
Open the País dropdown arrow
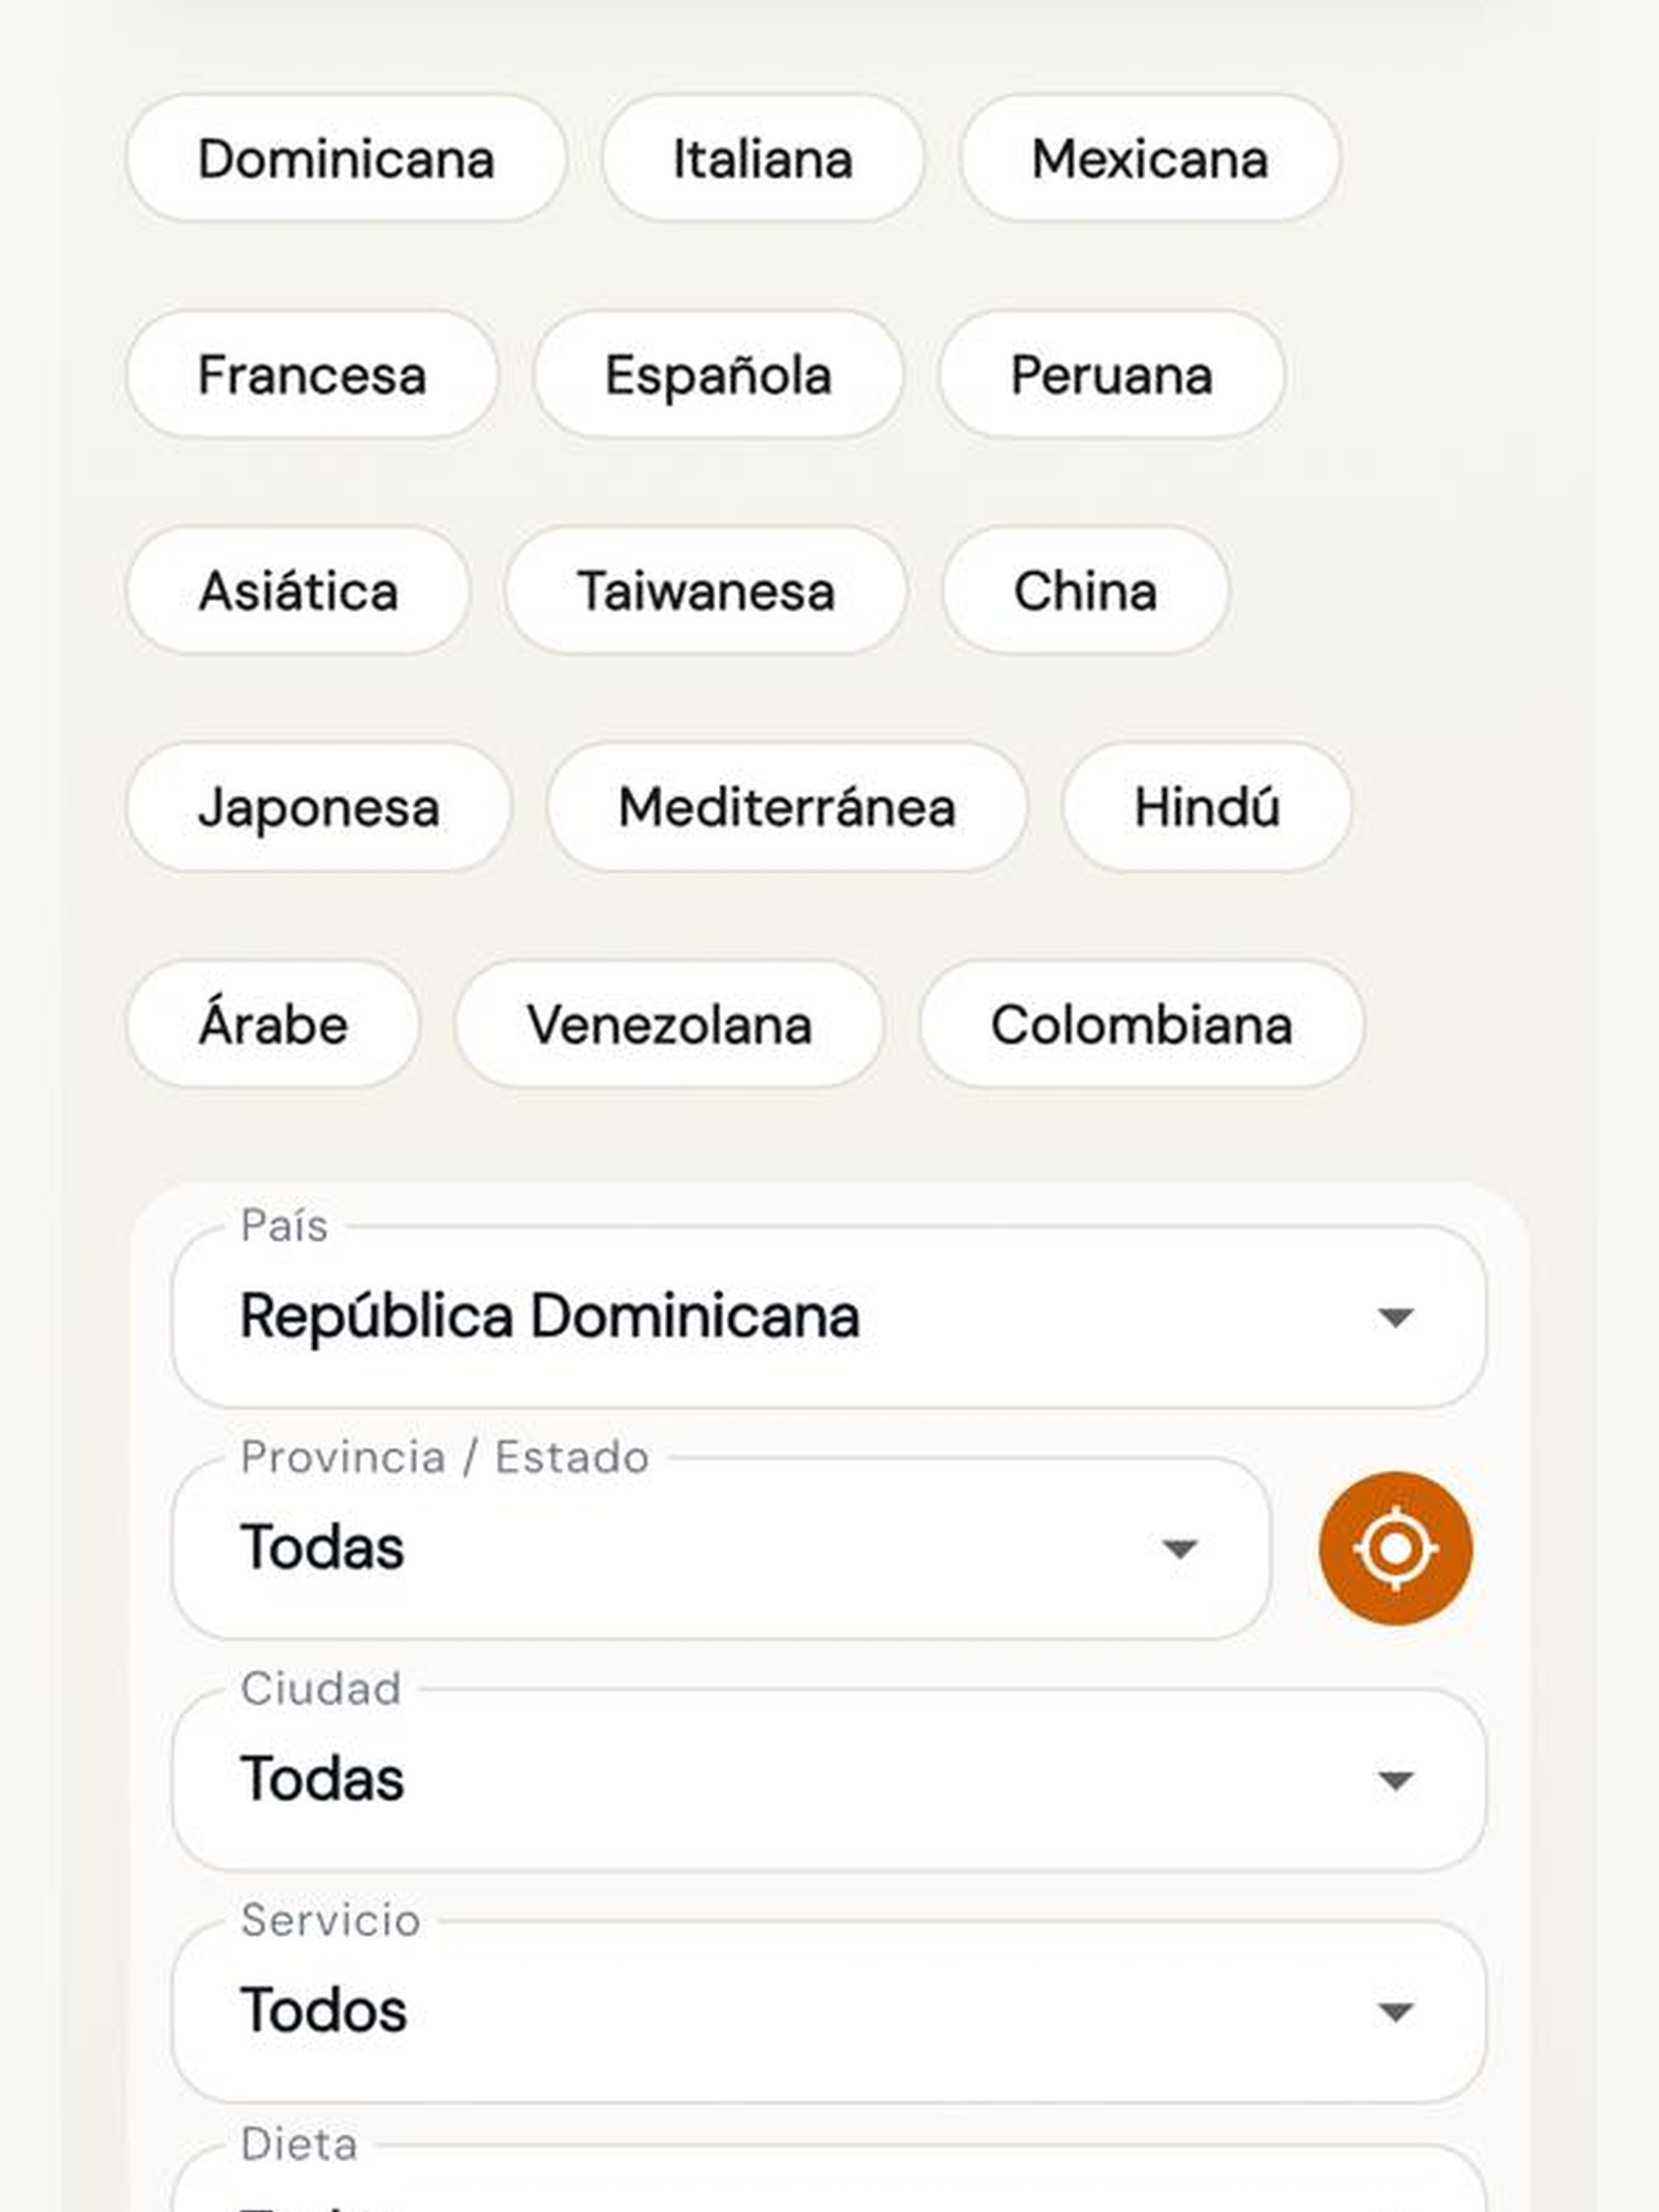pos(1395,1317)
